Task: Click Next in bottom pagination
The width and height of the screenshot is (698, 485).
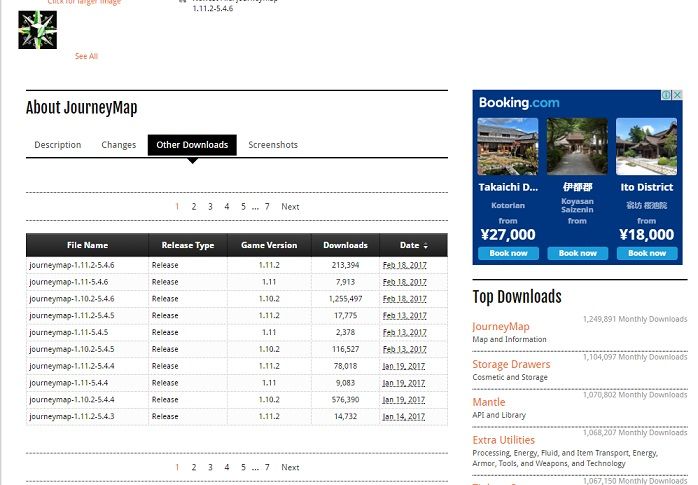Action: pyautogui.click(x=290, y=467)
